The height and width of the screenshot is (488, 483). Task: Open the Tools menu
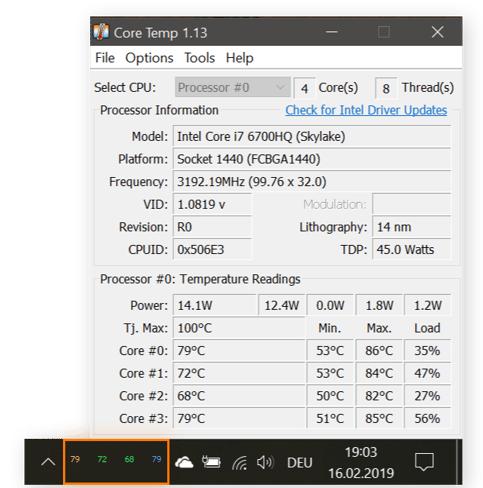pyautogui.click(x=200, y=58)
